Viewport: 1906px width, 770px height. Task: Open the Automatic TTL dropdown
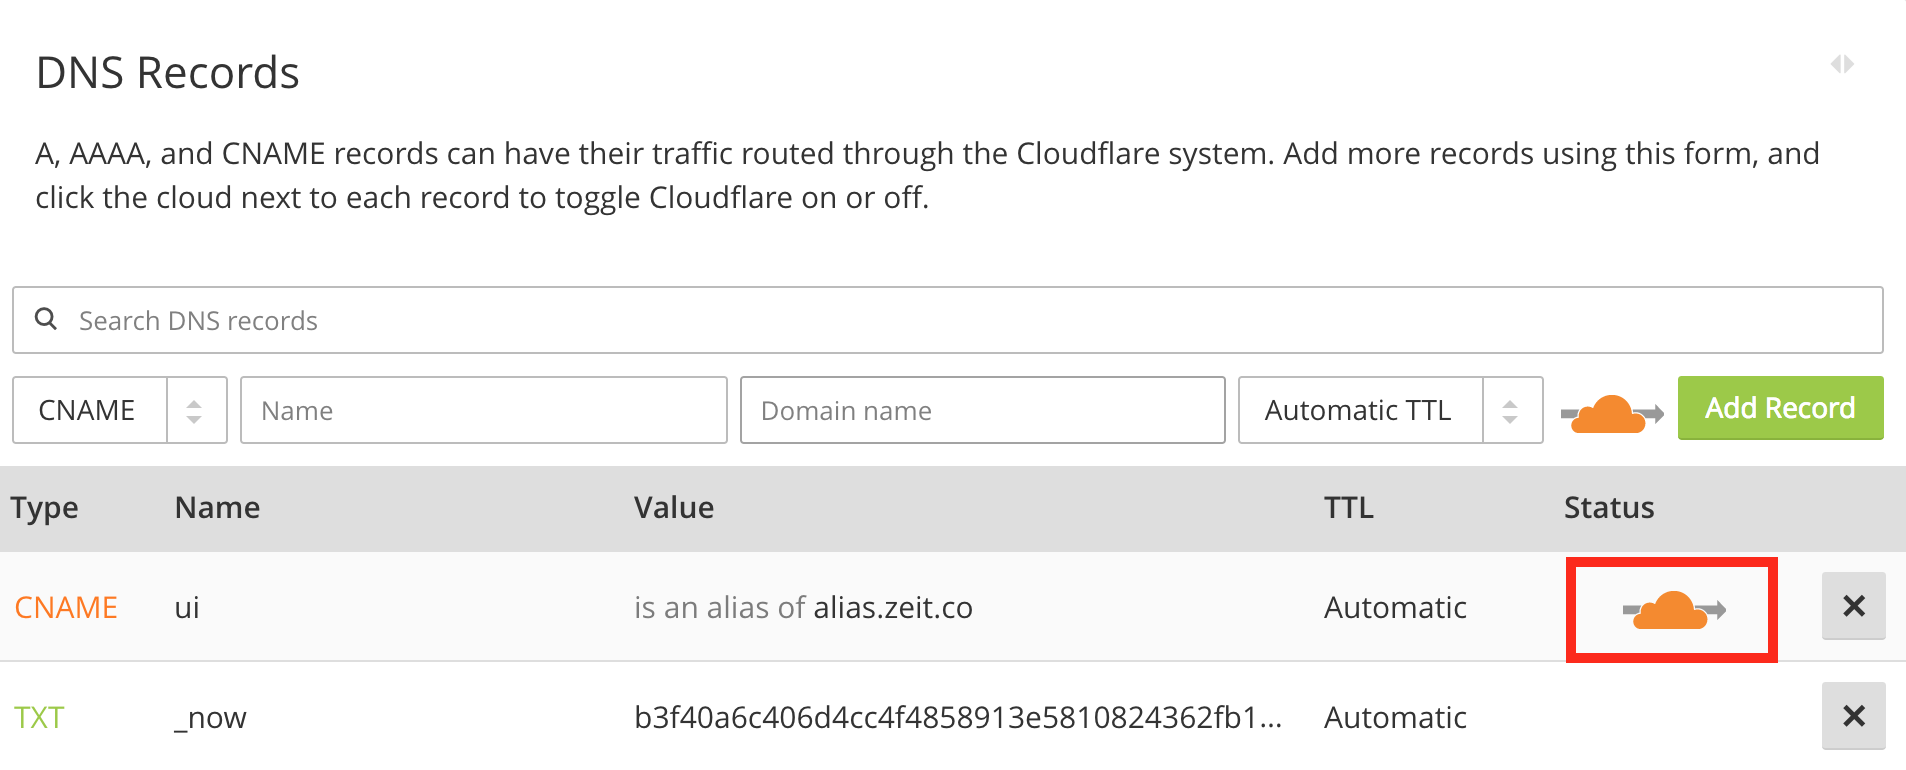[1390, 410]
